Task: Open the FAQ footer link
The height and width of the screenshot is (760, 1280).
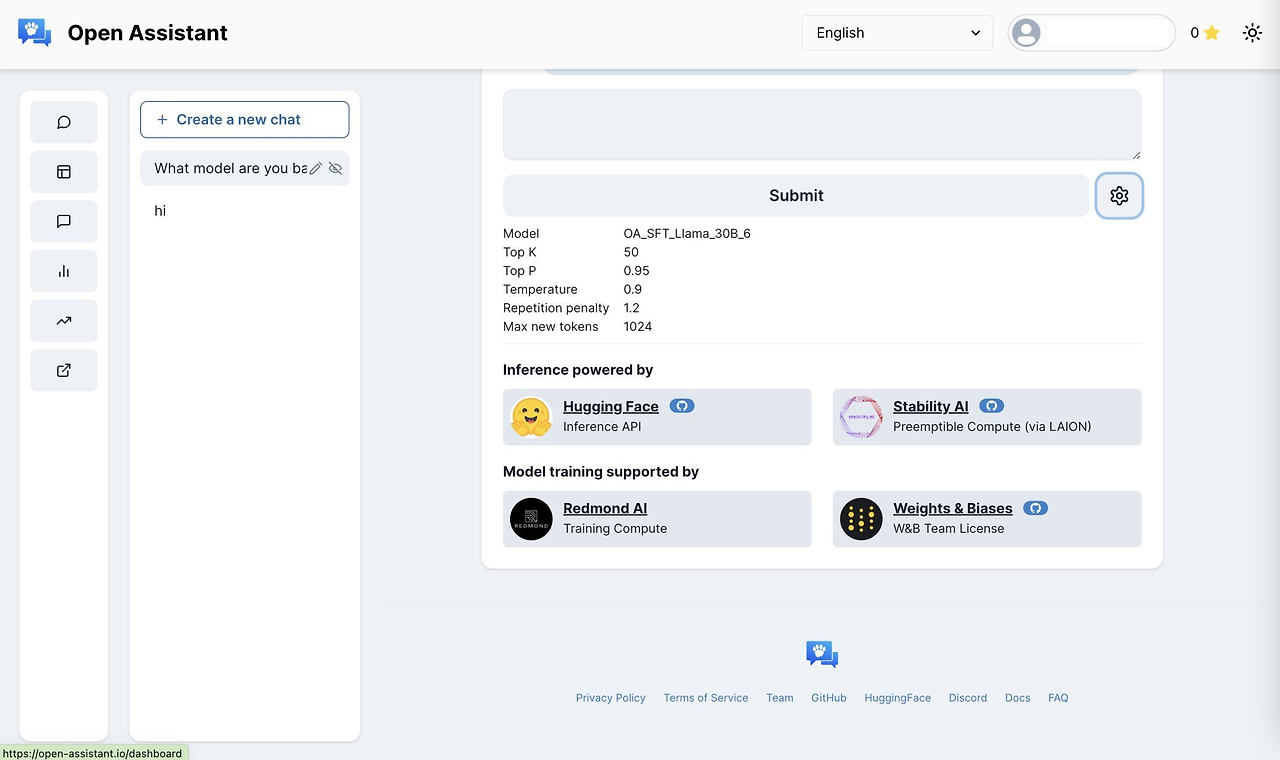Action: (1058, 698)
